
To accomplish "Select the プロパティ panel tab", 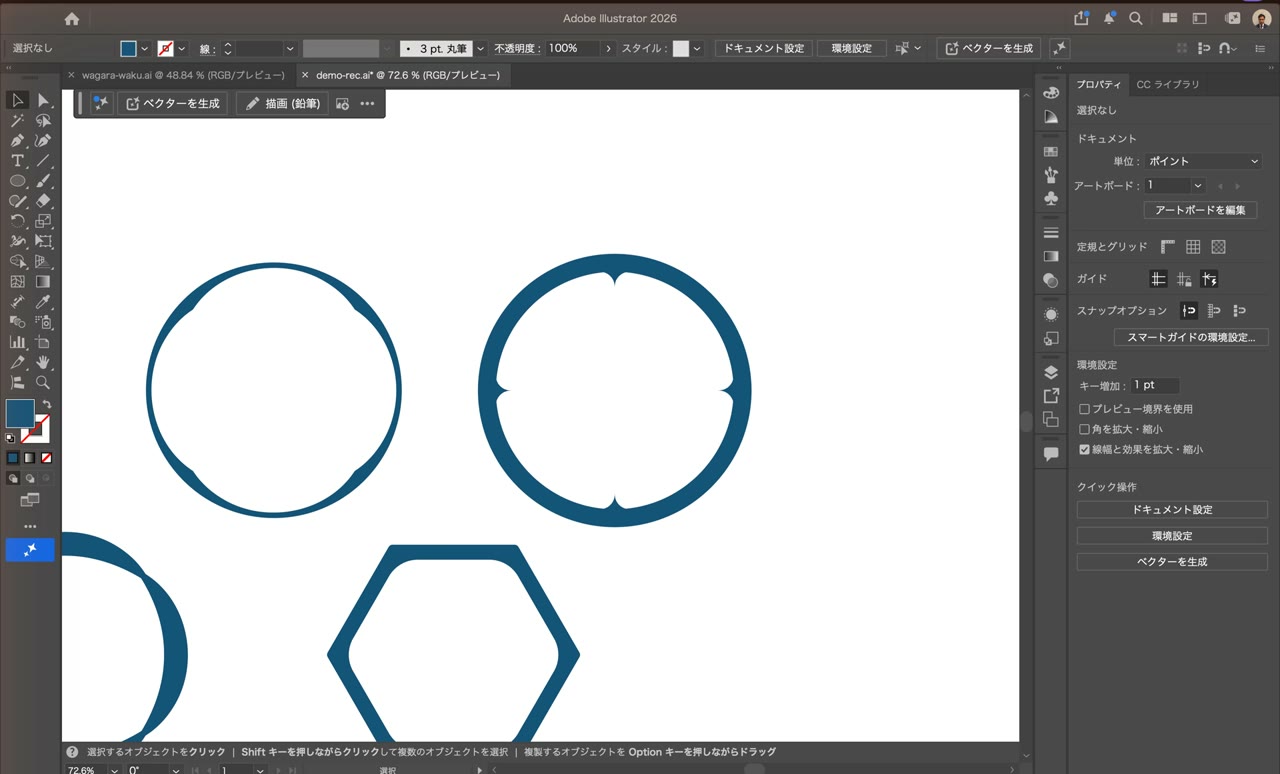I will coord(1099,85).
